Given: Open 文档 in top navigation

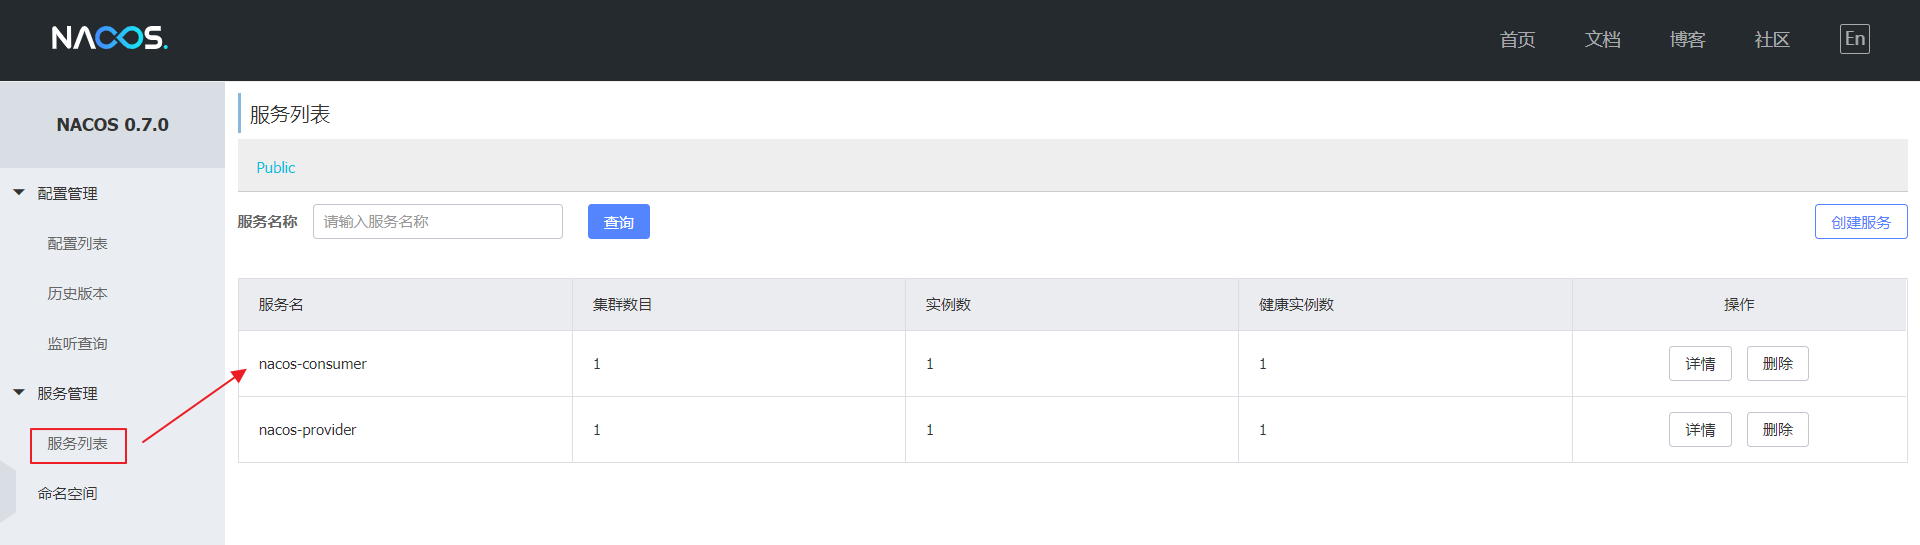Looking at the screenshot, I should (x=1602, y=39).
